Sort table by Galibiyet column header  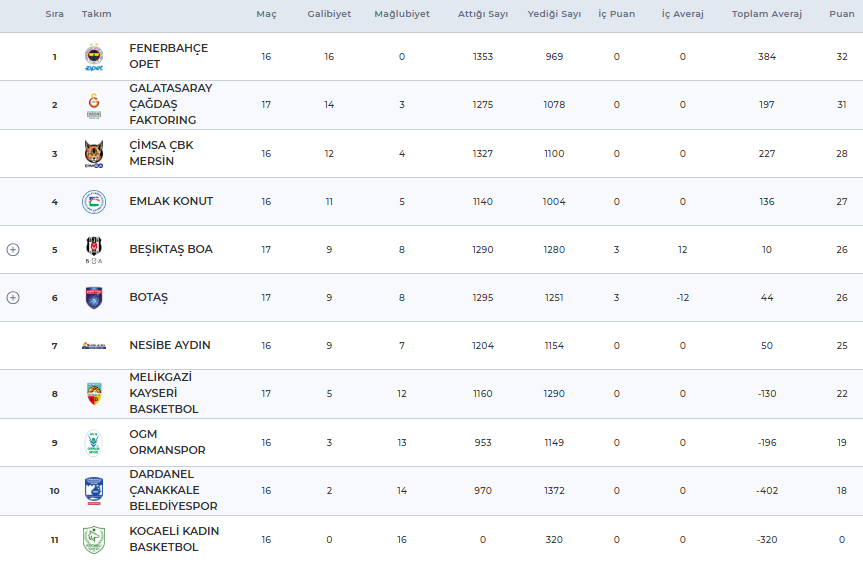[329, 15]
